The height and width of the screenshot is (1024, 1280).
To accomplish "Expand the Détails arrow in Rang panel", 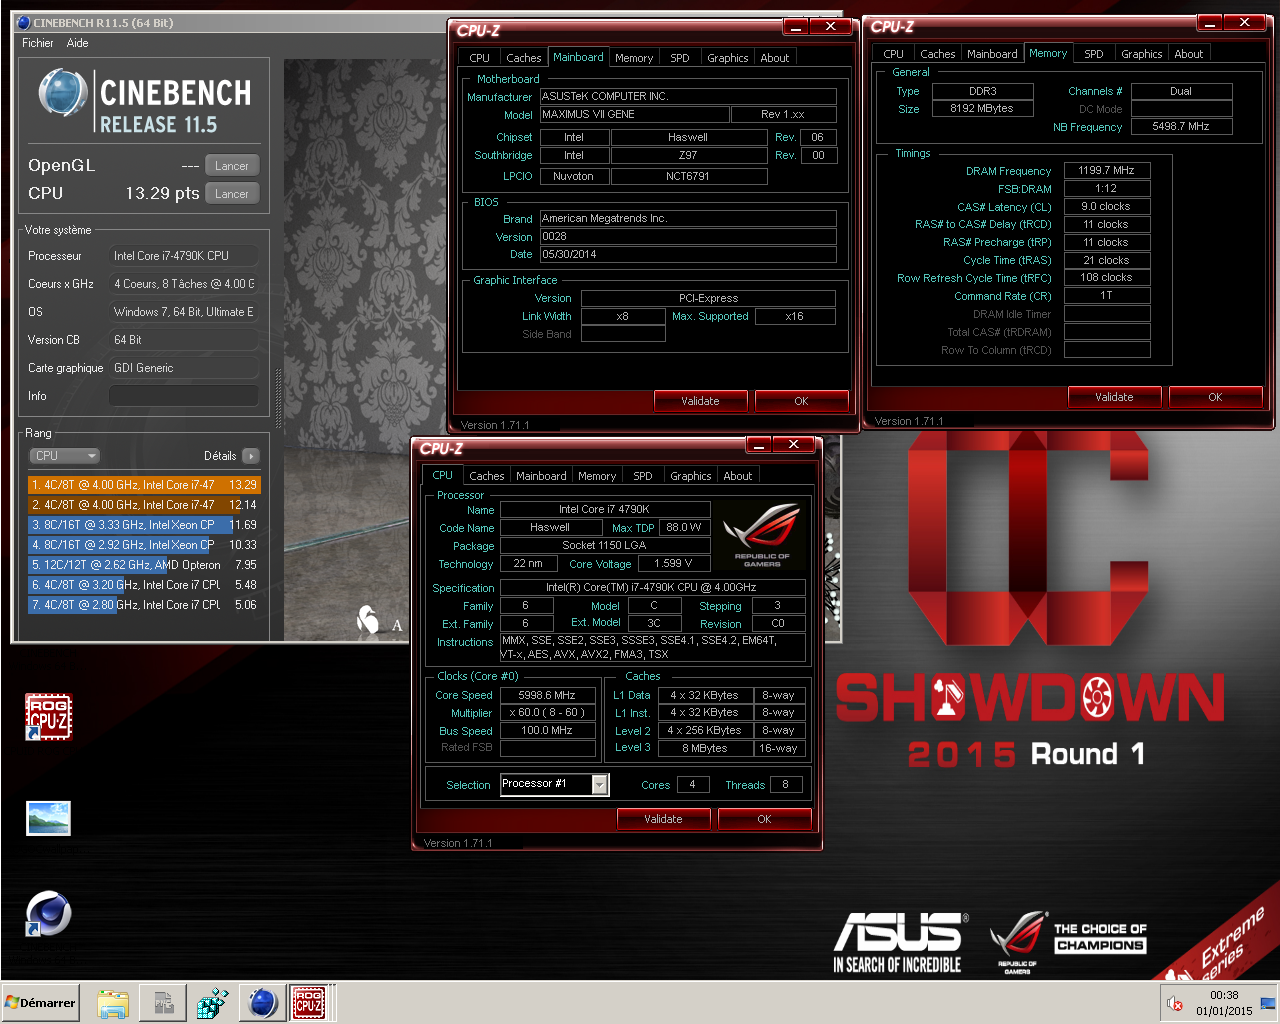I will (250, 456).
